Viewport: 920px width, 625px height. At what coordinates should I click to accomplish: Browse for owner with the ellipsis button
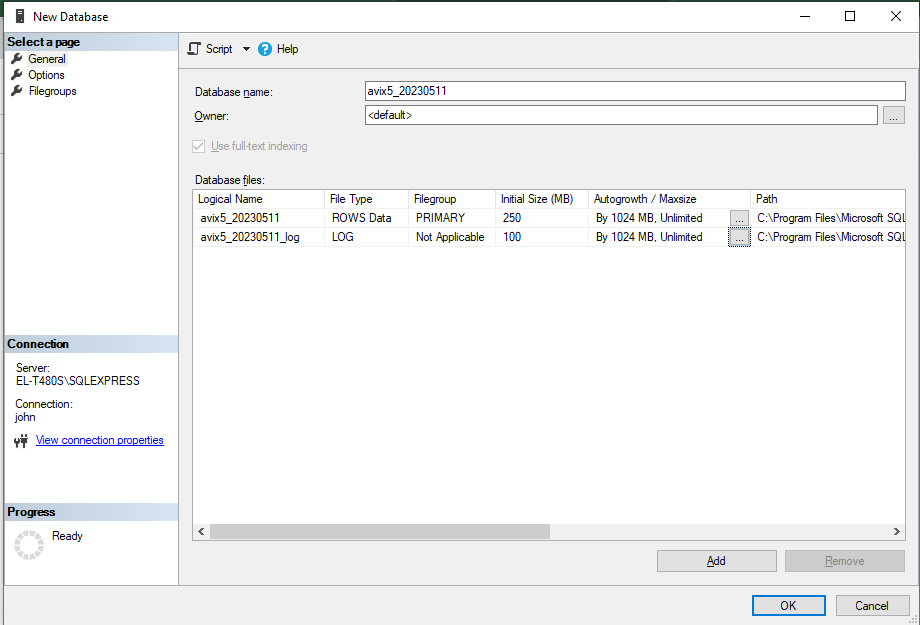coord(894,116)
